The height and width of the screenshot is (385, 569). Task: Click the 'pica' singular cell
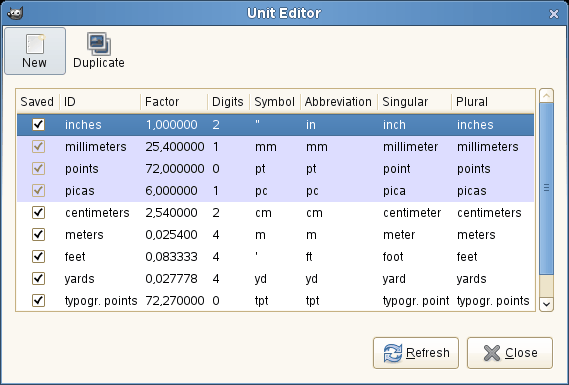coord(394,191)
